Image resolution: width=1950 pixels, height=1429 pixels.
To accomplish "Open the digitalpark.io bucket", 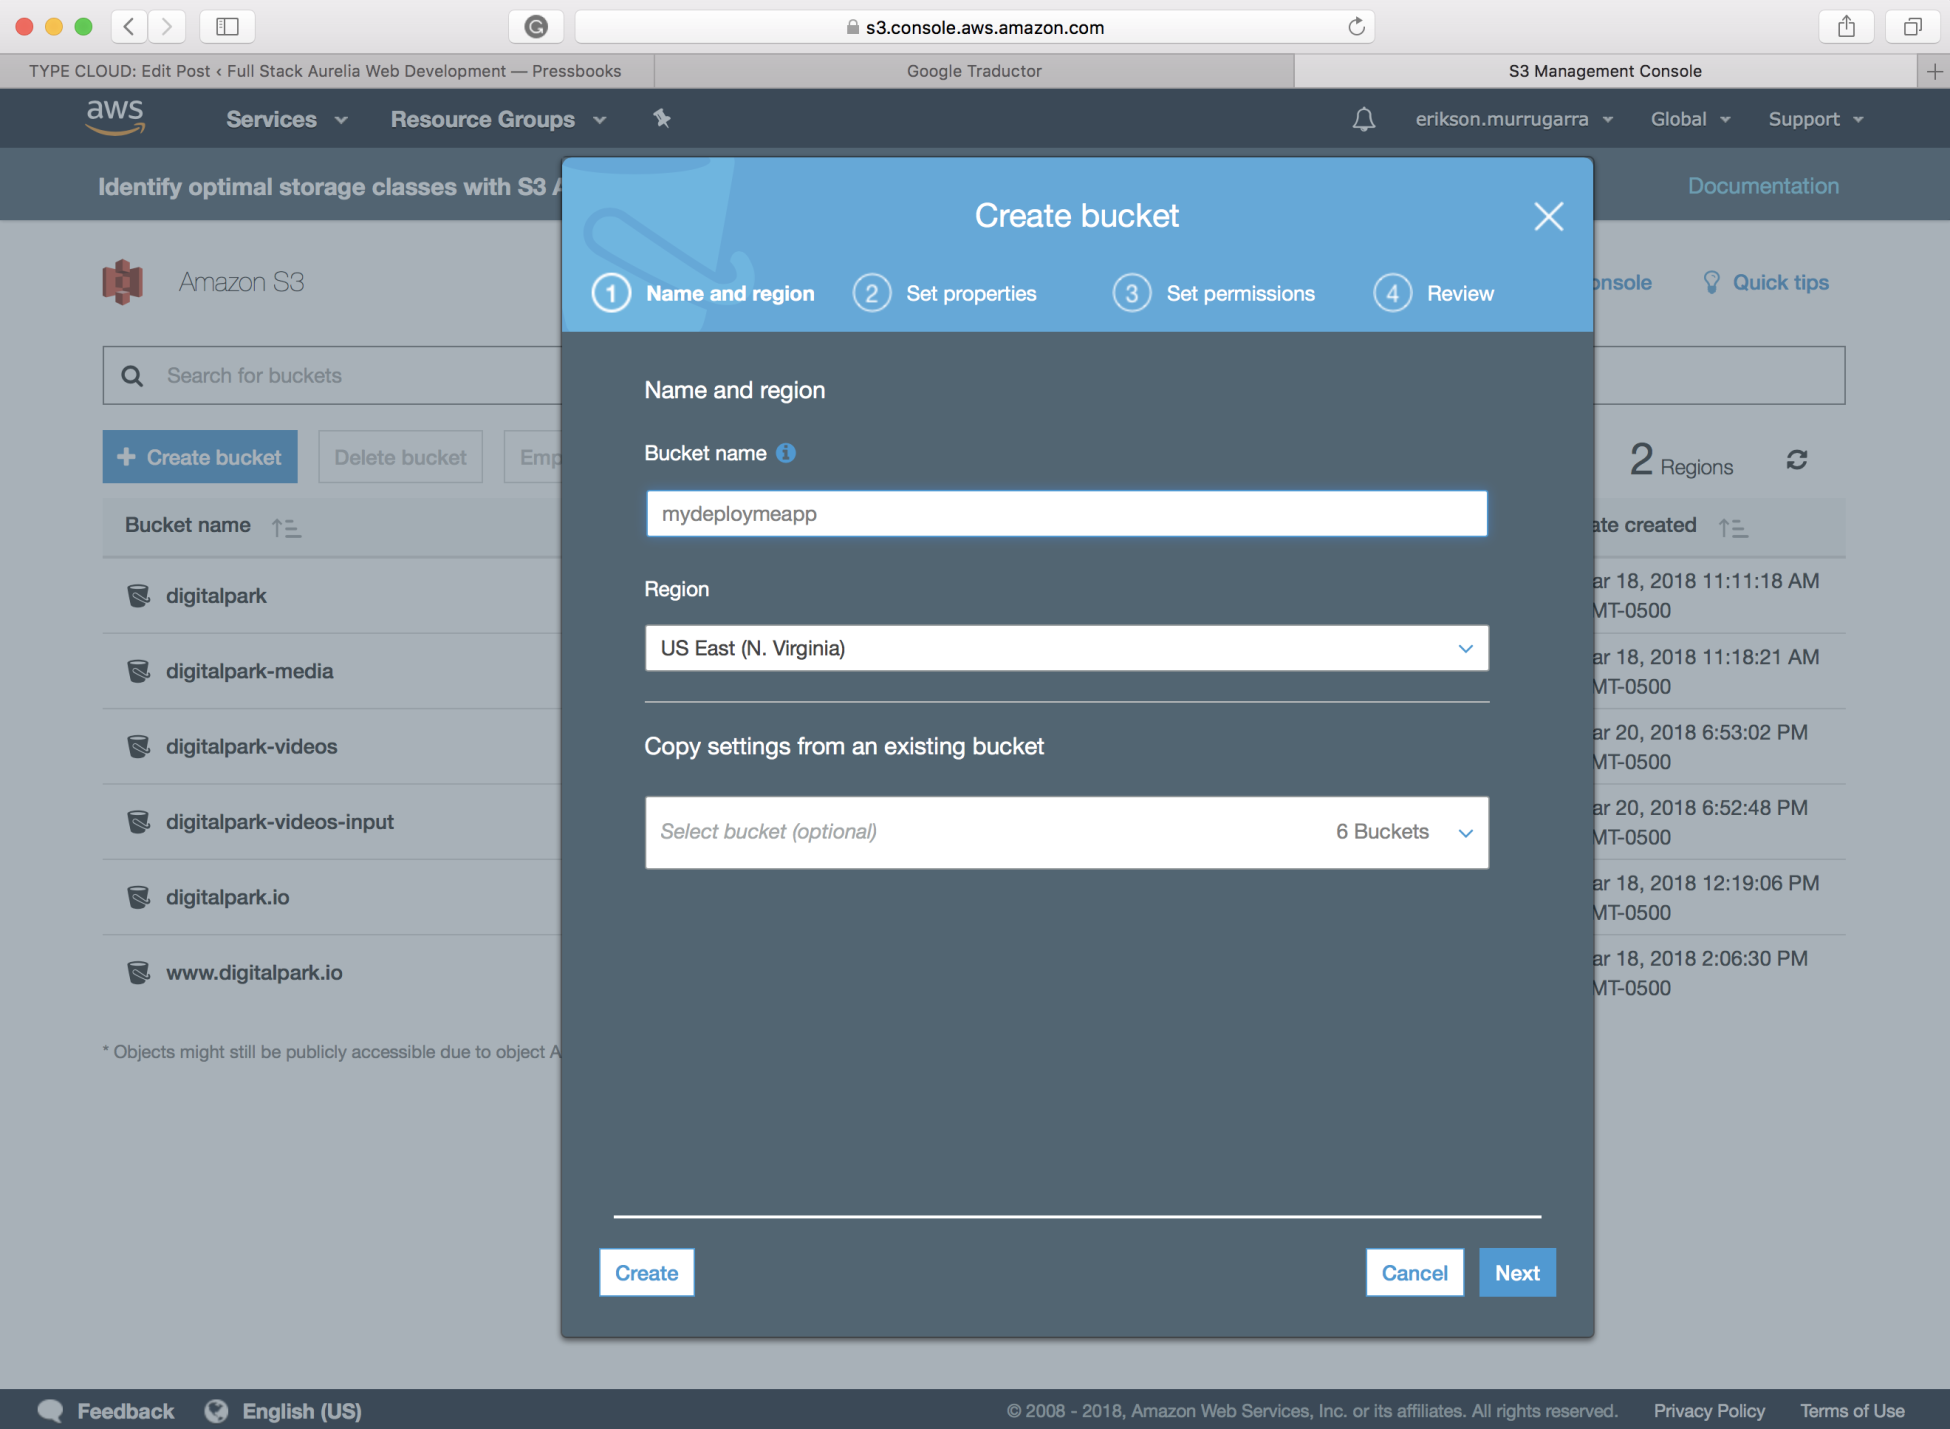I will [x=228, y=898].
